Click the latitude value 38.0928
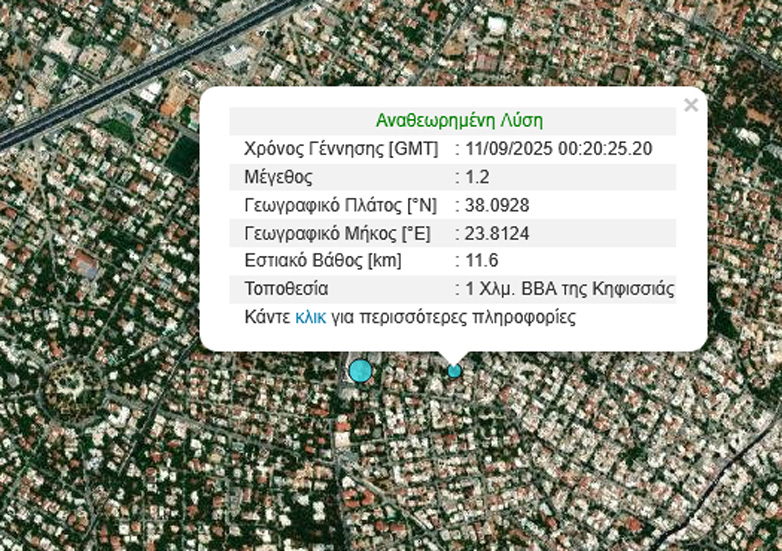 (496, 205)
